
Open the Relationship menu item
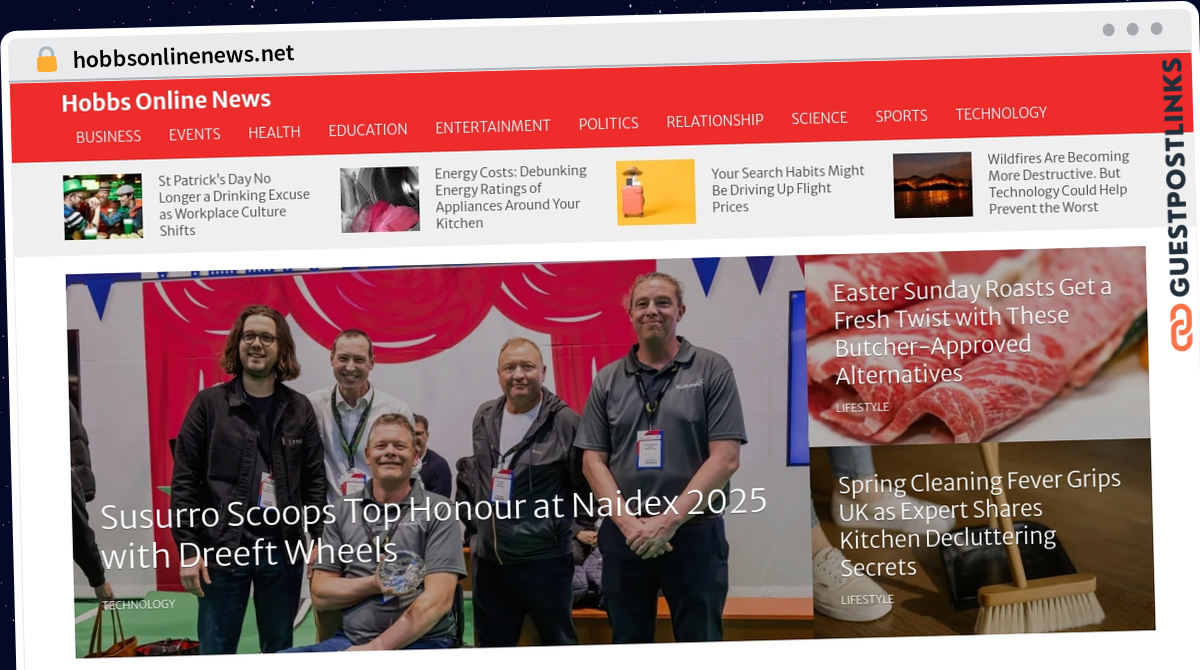715,121
